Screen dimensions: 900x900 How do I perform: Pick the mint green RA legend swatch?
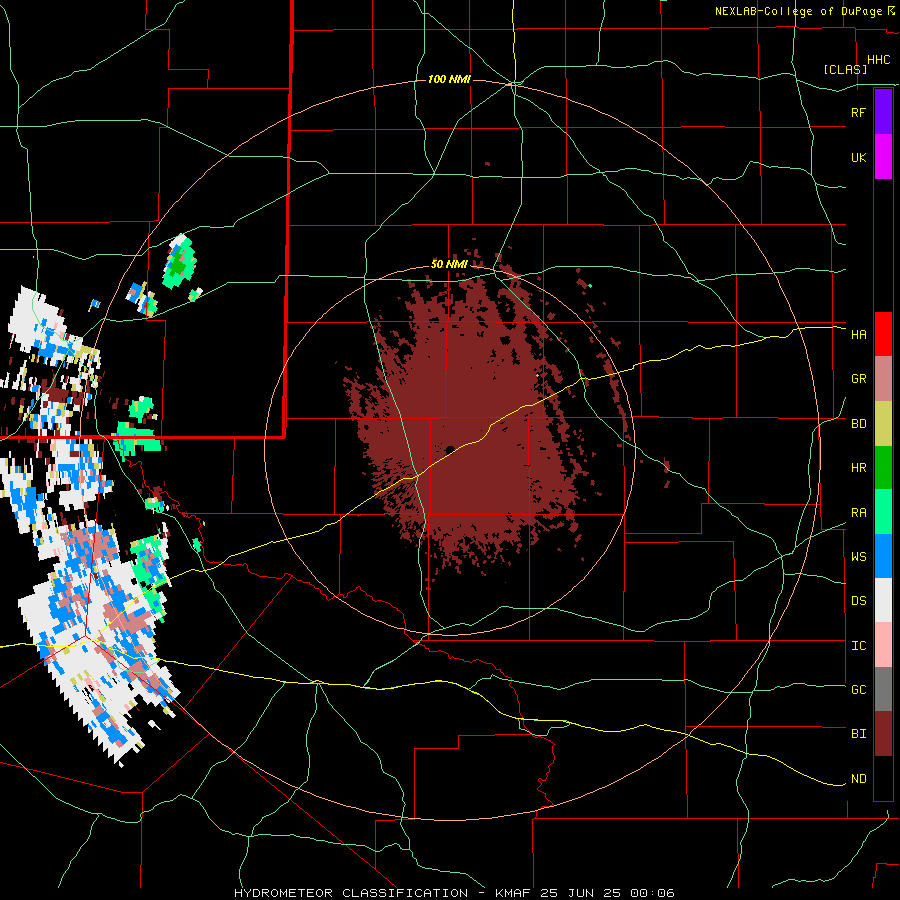click(883, 512)
